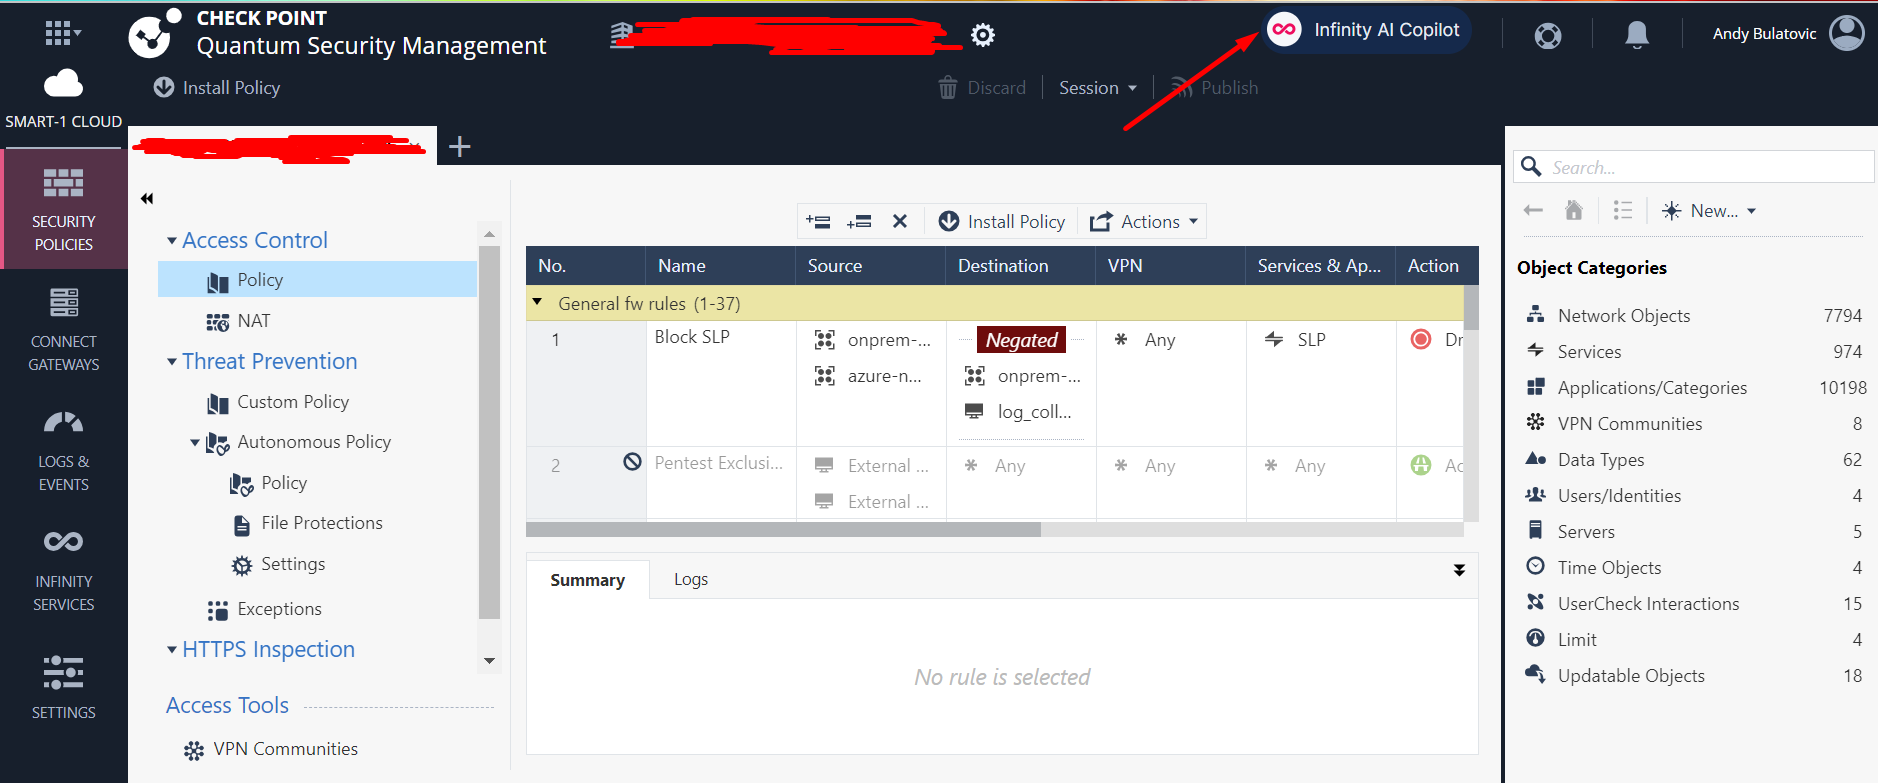Image resolution: width=1878 pixels, height=783 pixels.
Task: Click Install Policy in the top bar
Action: pyautogui.click(x=217, y=88)
